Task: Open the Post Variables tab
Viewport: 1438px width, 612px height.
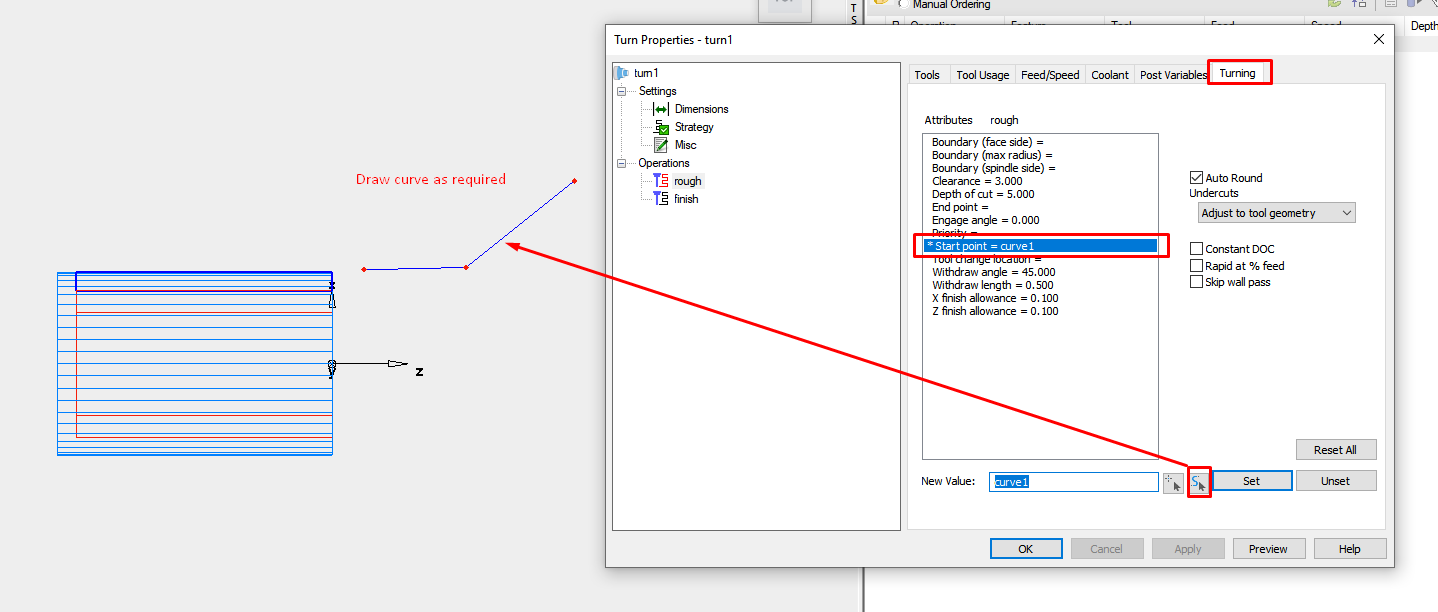Action: pos(1172,73)
